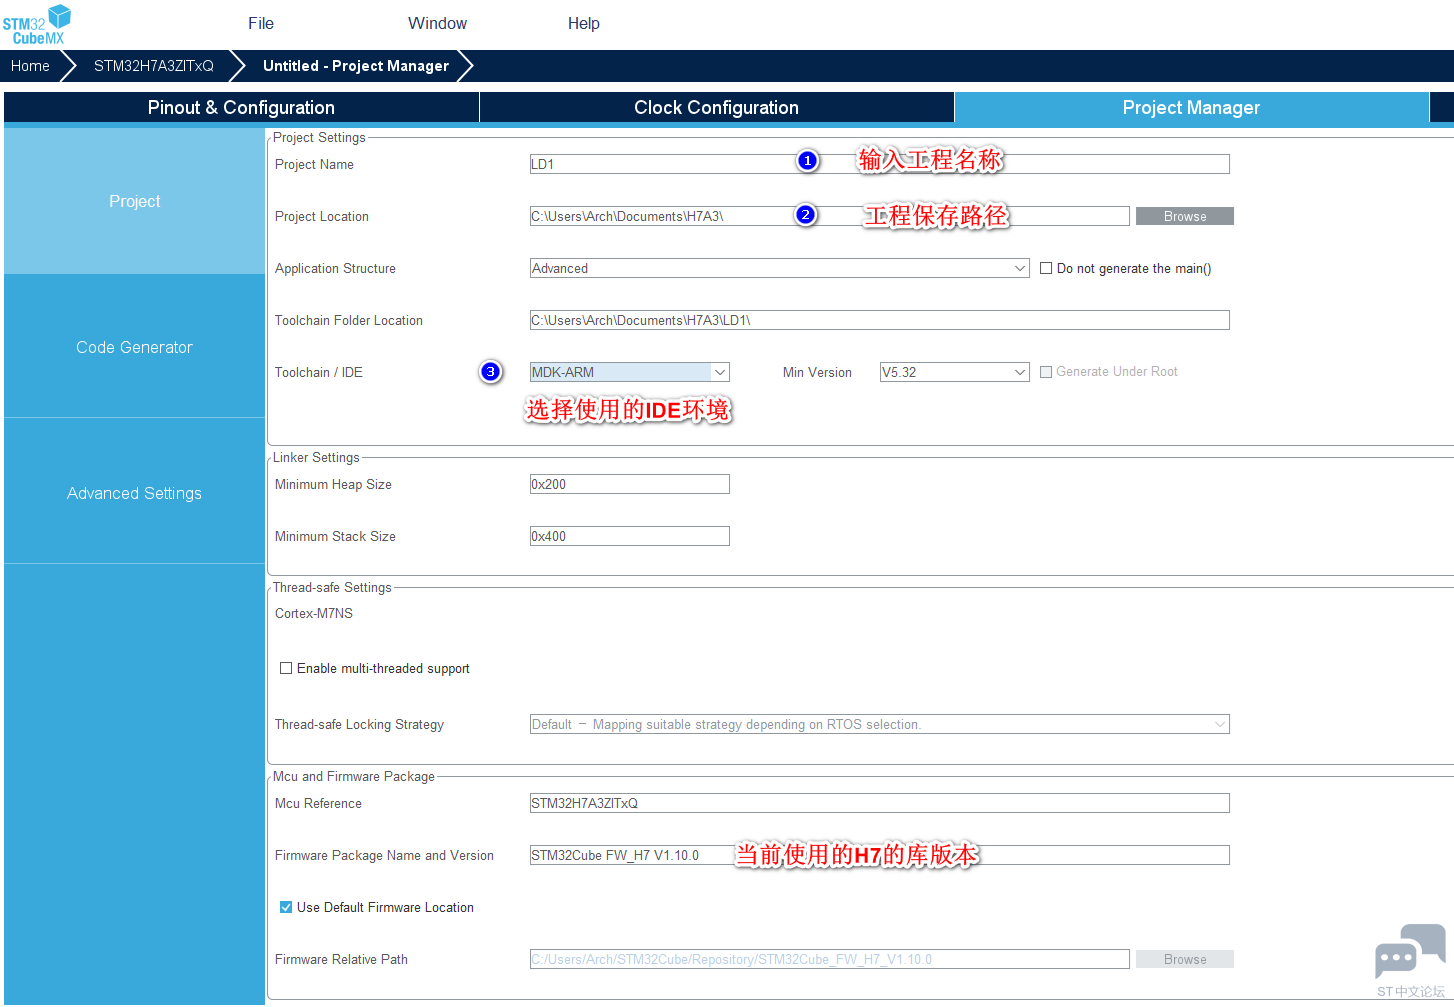Open the File menu
Image resolution: width=1454 pixels, height=1007 pixels.
click(x=261, y=24)
